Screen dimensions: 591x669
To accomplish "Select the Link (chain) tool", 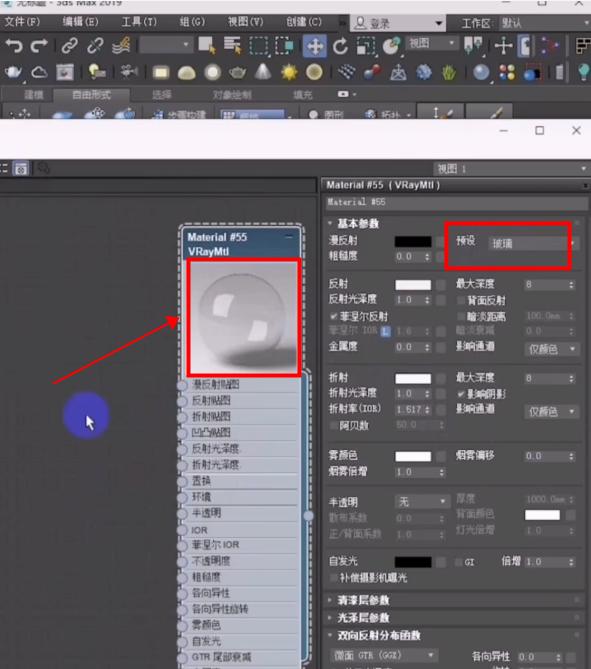I will click(69, 46).
